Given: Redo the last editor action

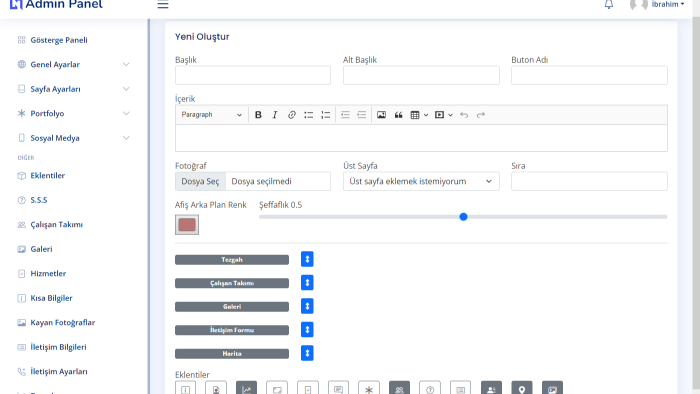Looking at the screenshot, I should 481,115.
